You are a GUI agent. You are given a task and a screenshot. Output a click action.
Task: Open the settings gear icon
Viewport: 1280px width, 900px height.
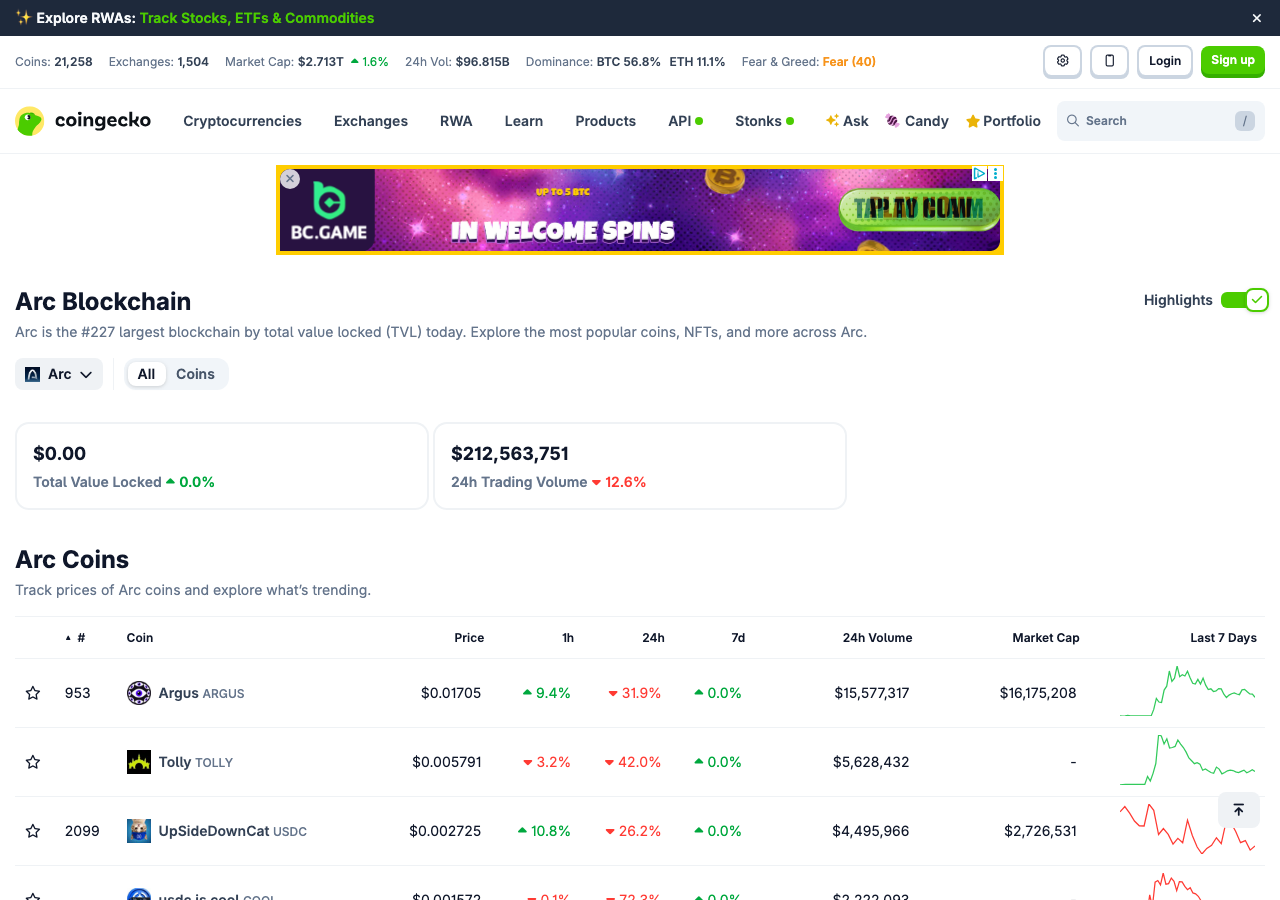click(1062, 61)
